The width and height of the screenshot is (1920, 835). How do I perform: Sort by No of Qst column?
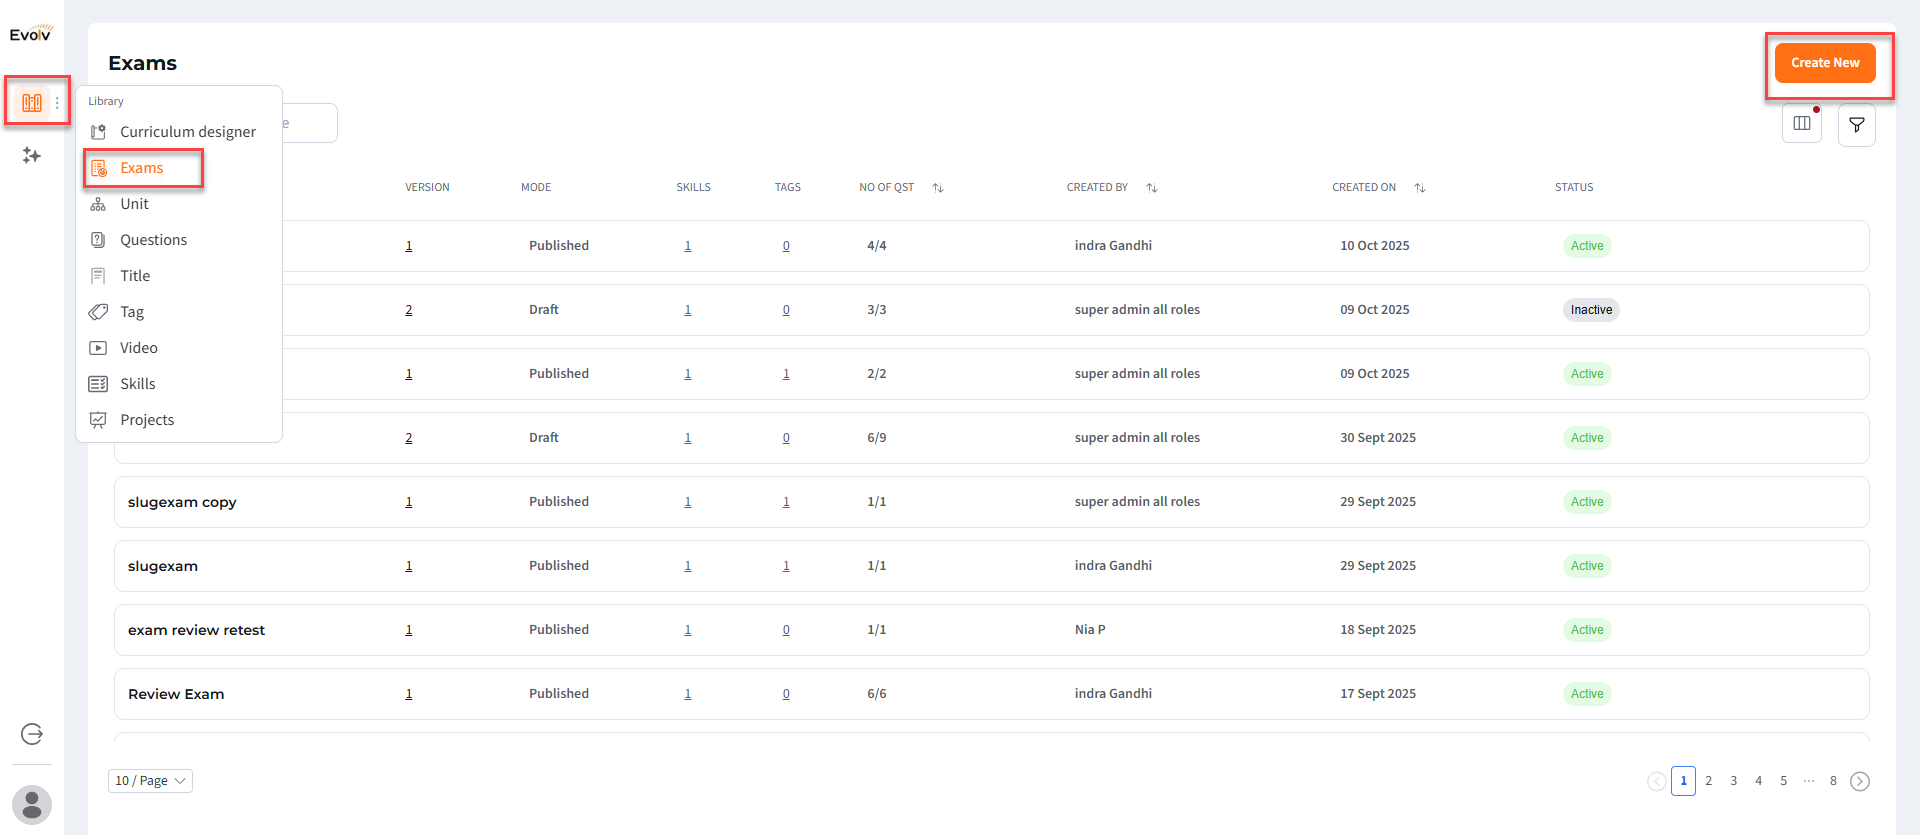tap(938, 188)
